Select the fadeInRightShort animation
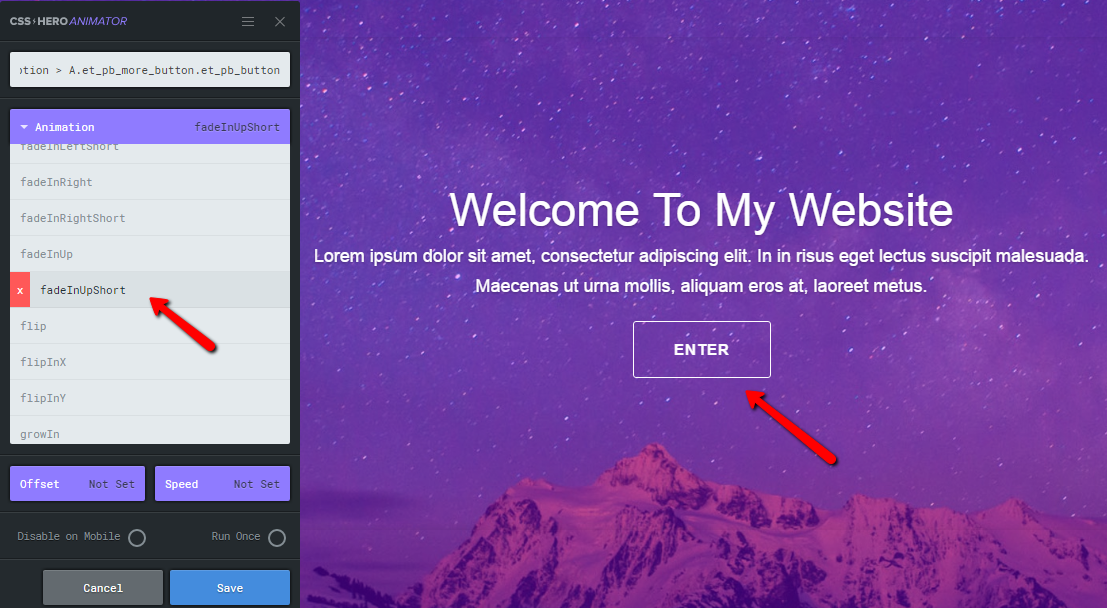This screenshot has height=608, width=1107. tap(150, 218)
